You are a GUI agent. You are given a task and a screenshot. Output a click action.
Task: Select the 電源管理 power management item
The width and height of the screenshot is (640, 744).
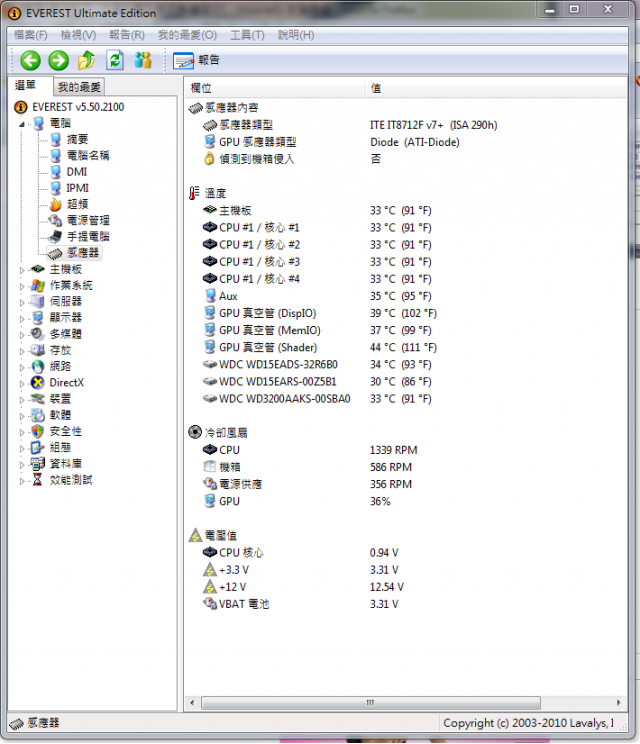pyautogui.click(x=88, y=220)
